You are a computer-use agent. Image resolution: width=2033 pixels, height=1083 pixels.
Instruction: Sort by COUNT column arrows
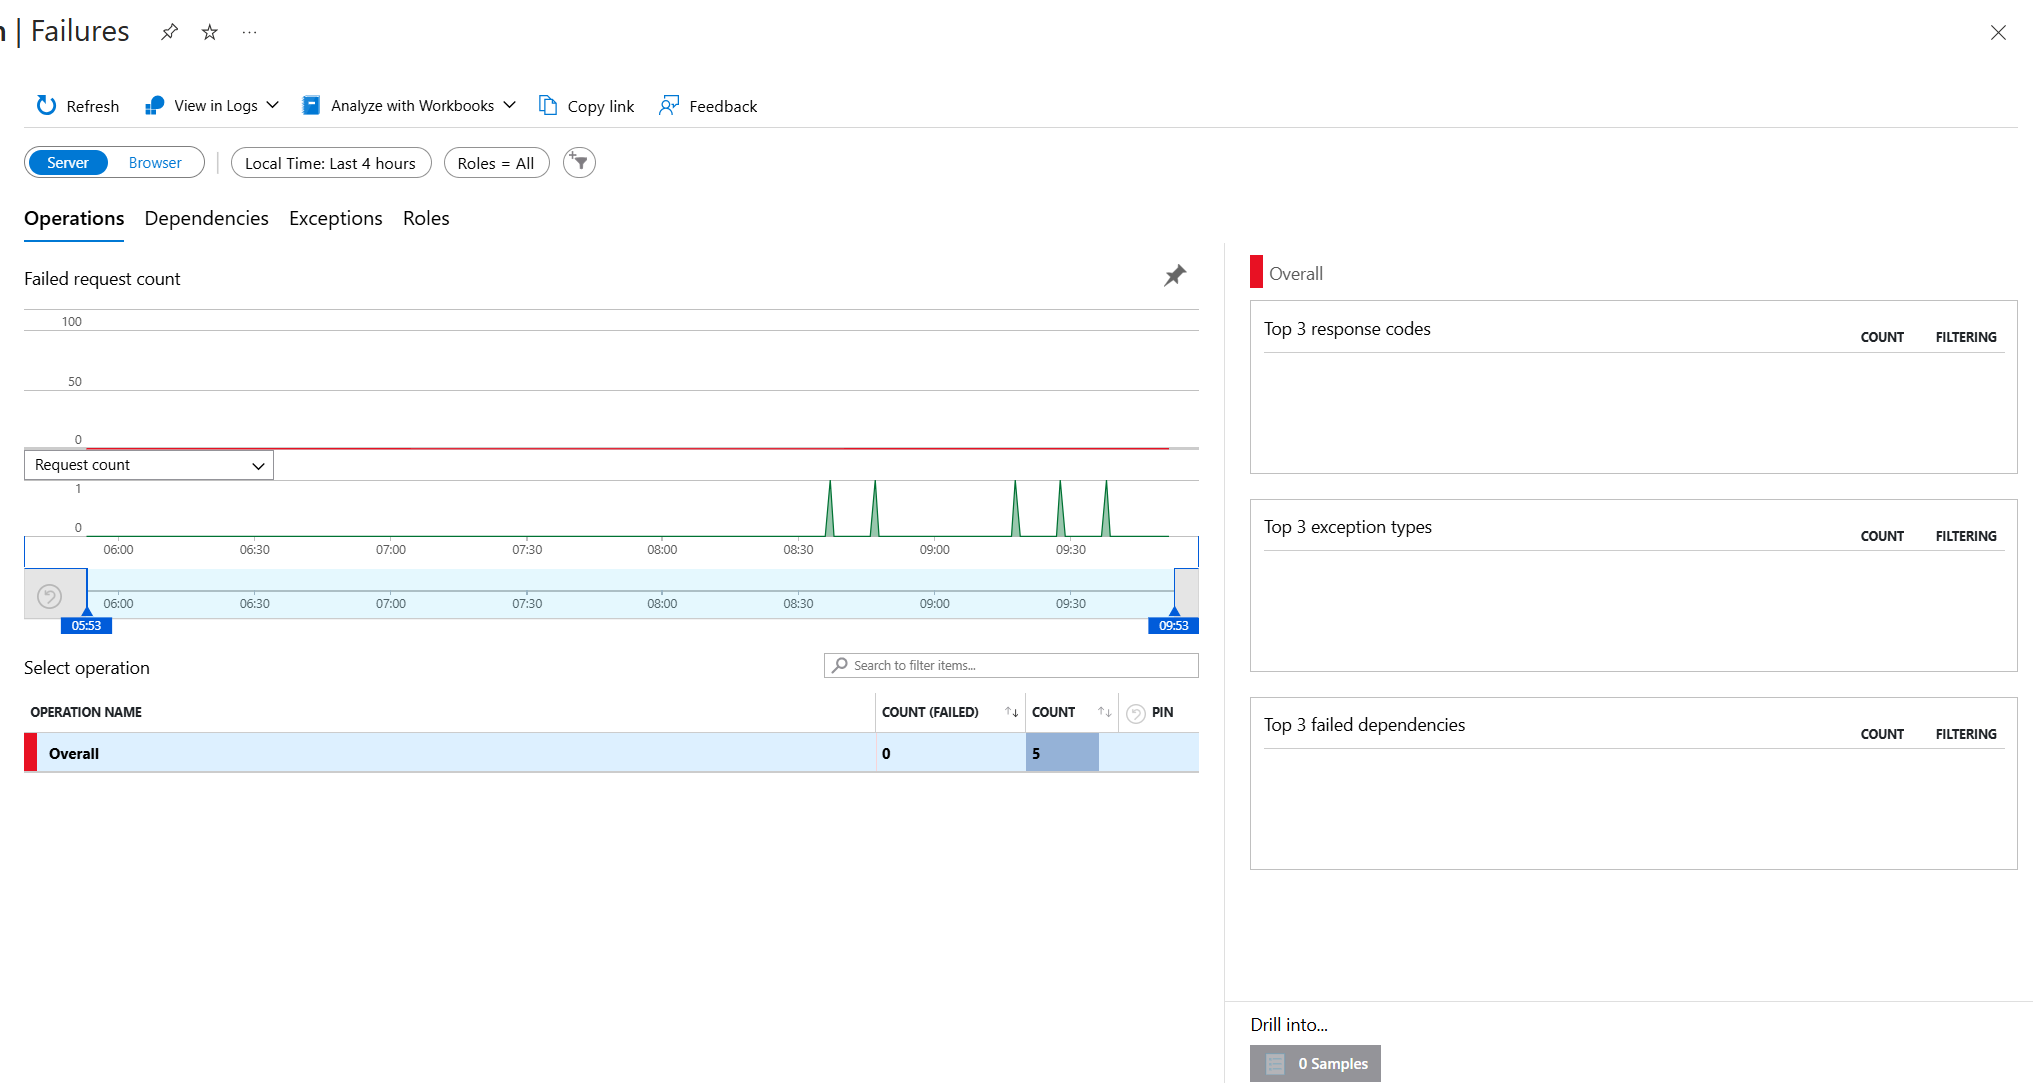tap(1104, 712)
